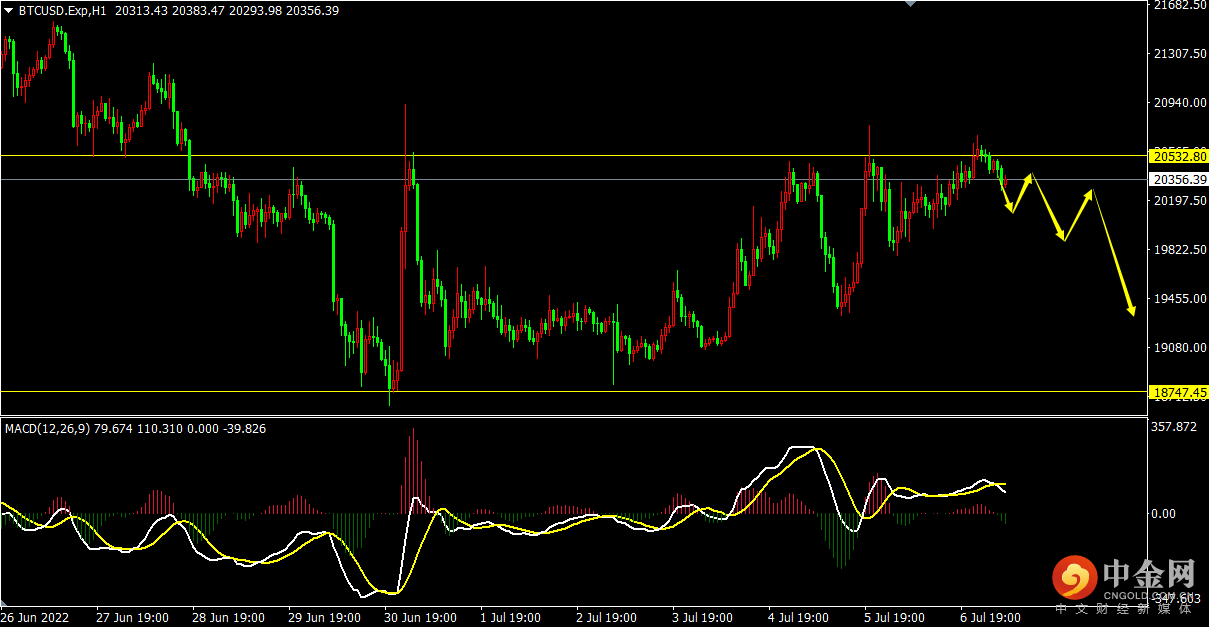Click the 20197.50 price axis label

click(1179, 201)
